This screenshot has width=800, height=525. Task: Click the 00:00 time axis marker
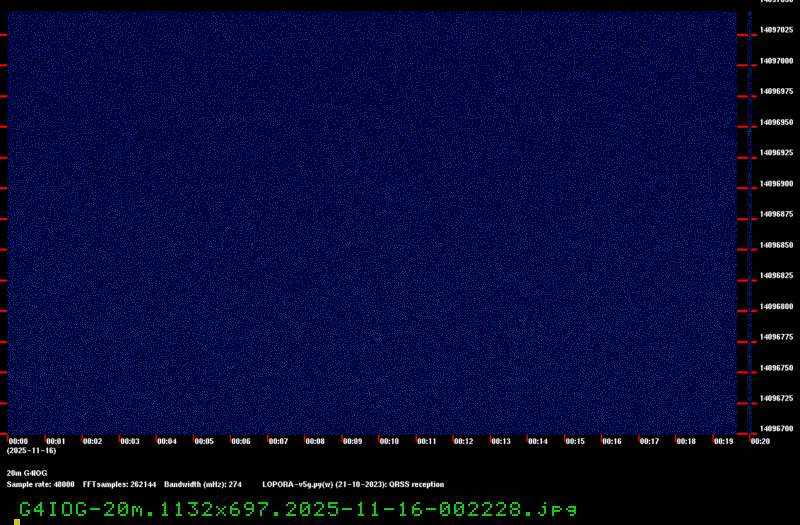(18, 441)
